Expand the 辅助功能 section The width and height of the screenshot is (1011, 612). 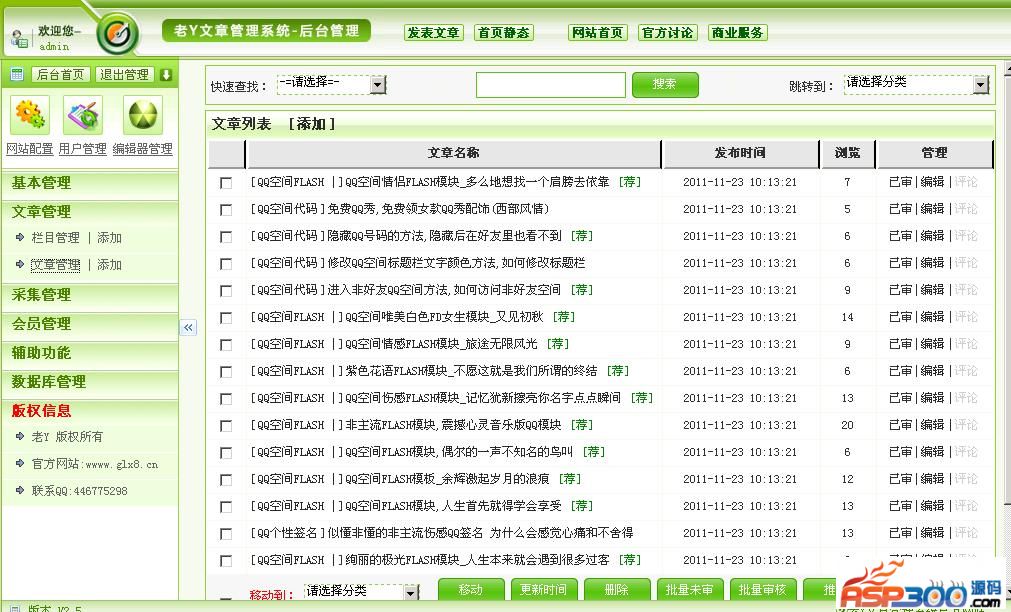click(89, 353)
